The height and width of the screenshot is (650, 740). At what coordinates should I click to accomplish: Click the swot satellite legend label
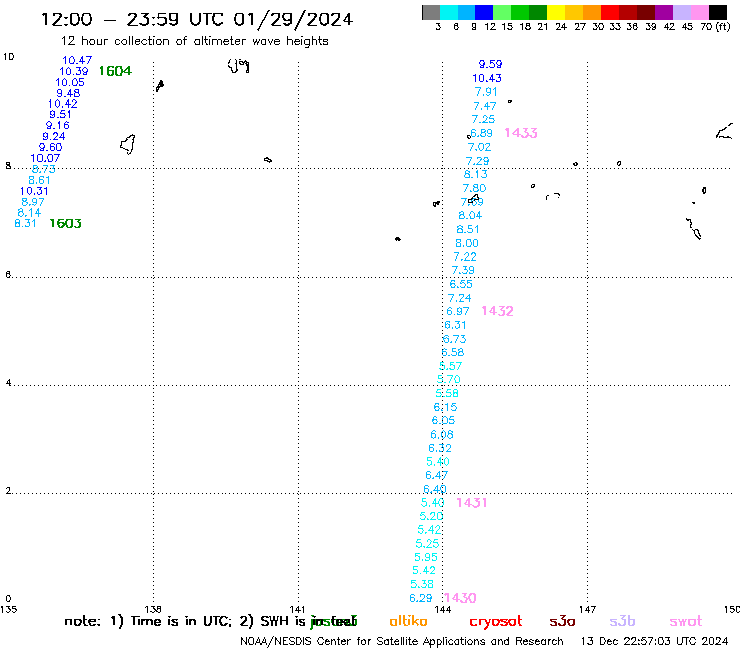point(686,622)
